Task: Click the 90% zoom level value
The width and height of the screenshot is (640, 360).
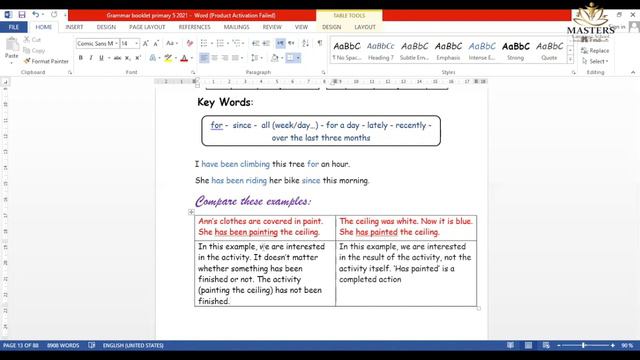Action: [627, 345]
